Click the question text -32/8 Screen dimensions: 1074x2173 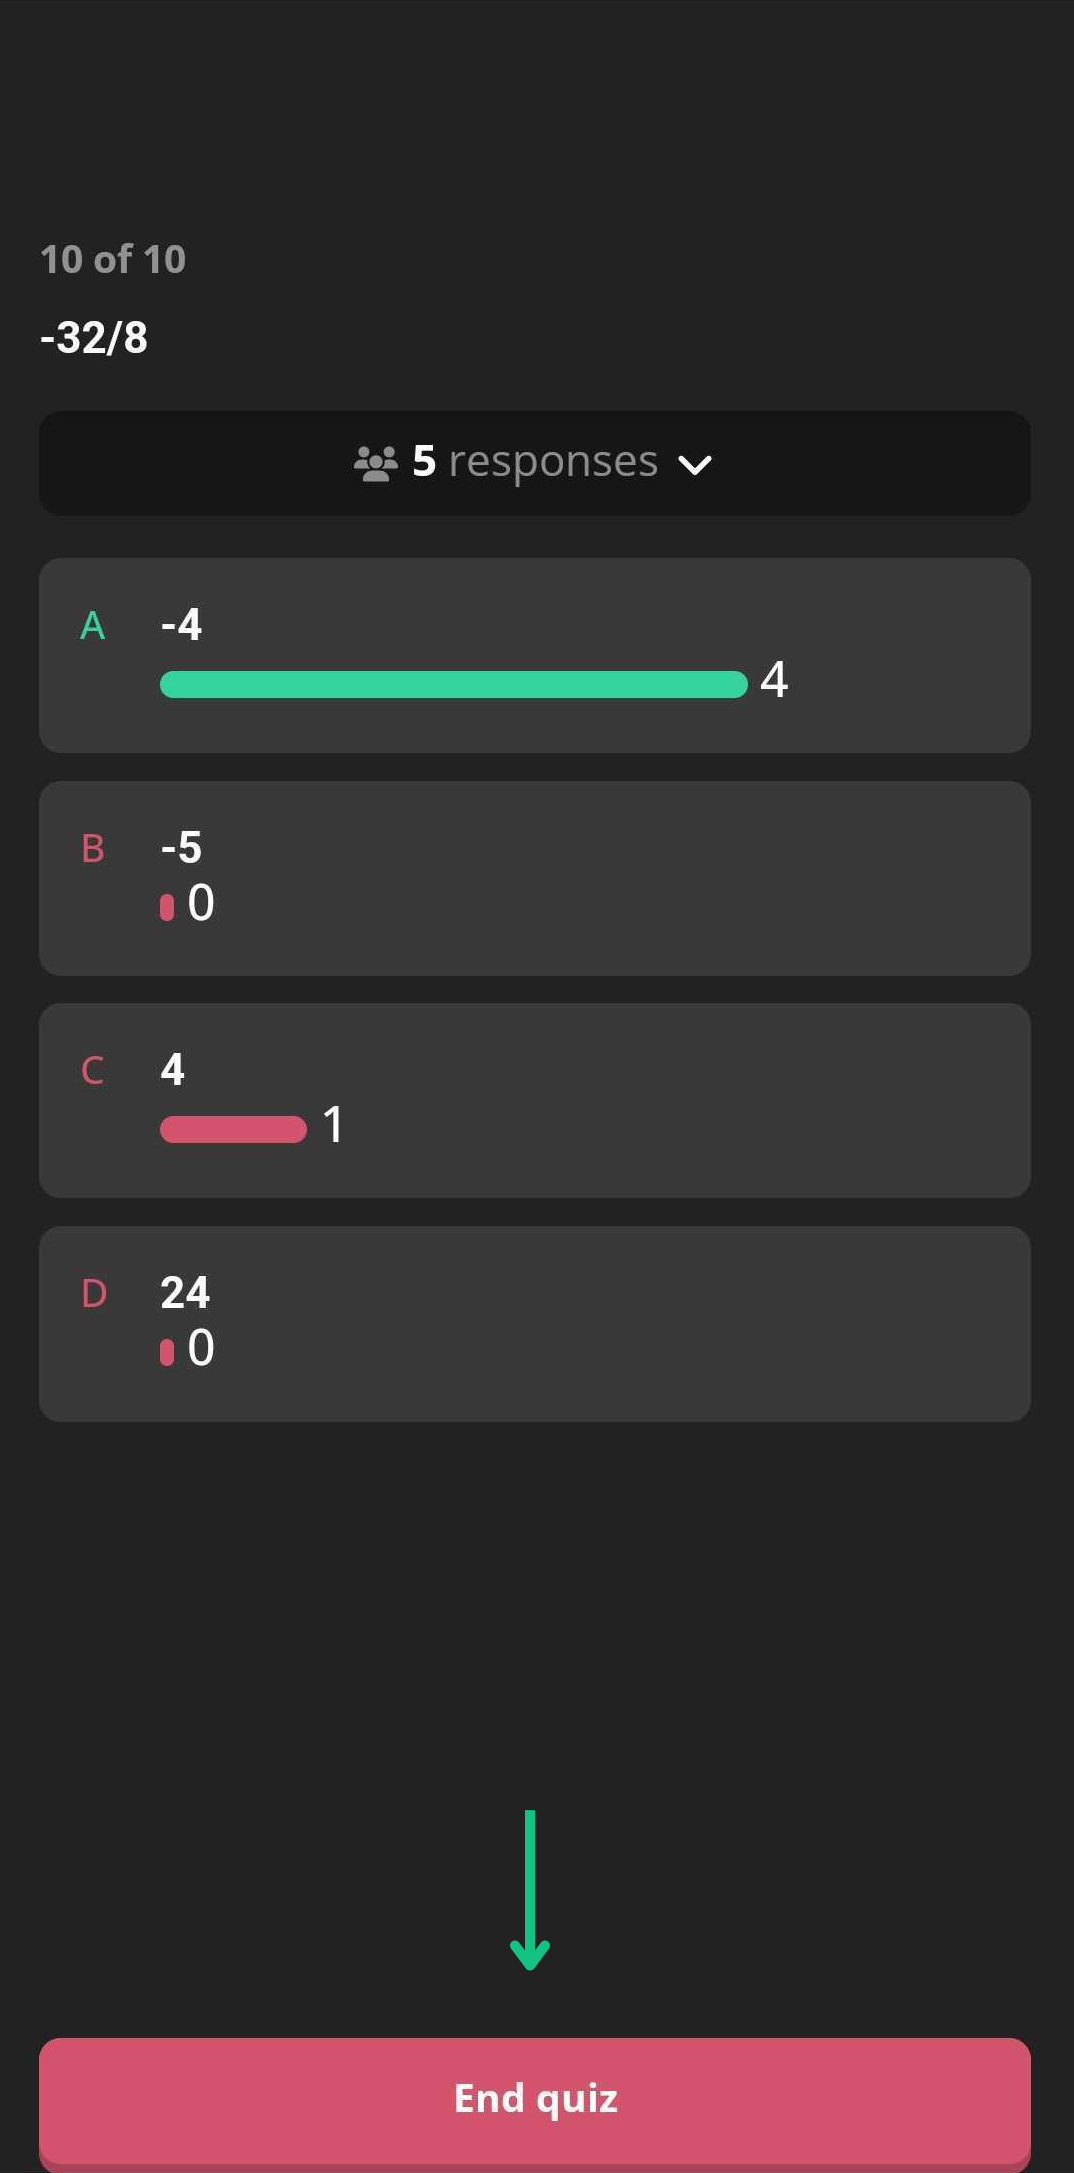(94, 338)
